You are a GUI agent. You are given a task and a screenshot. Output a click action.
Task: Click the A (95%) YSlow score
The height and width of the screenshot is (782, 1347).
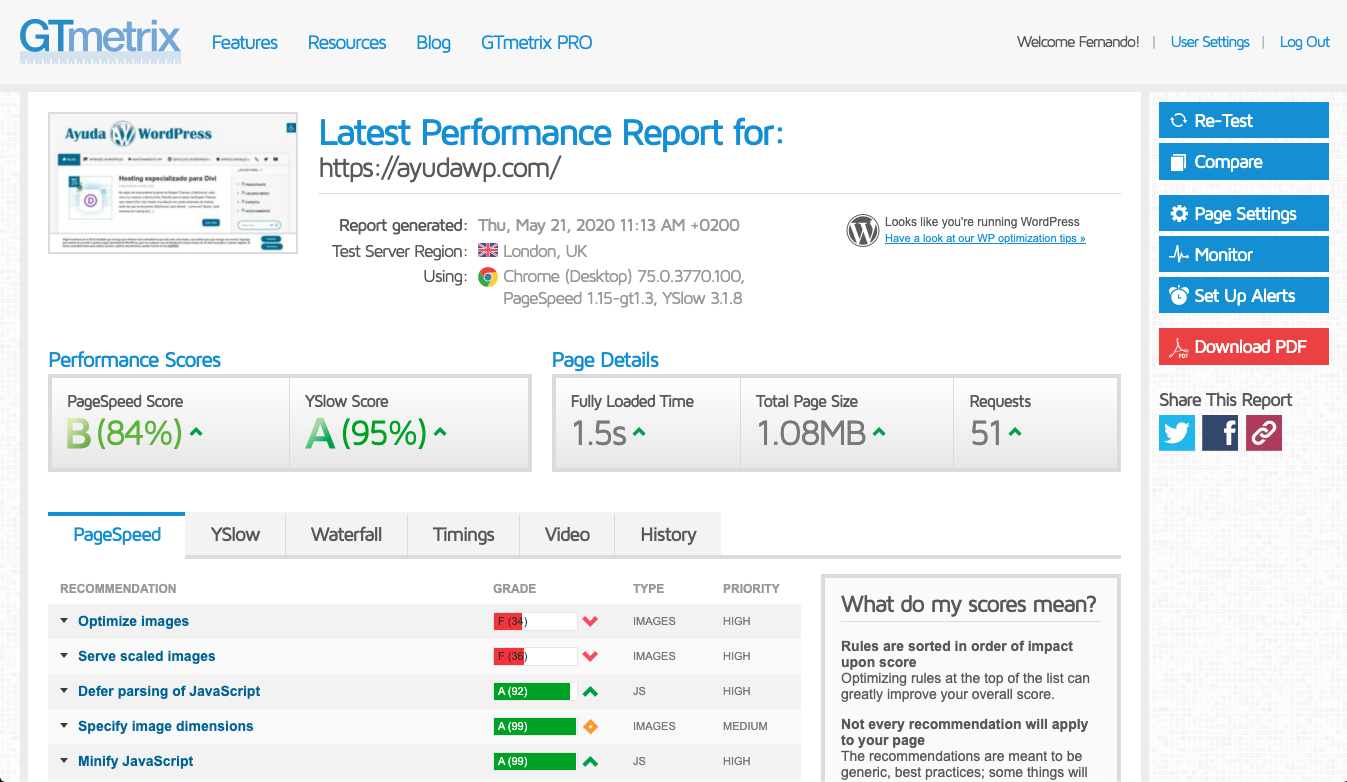tap(366, 433)
